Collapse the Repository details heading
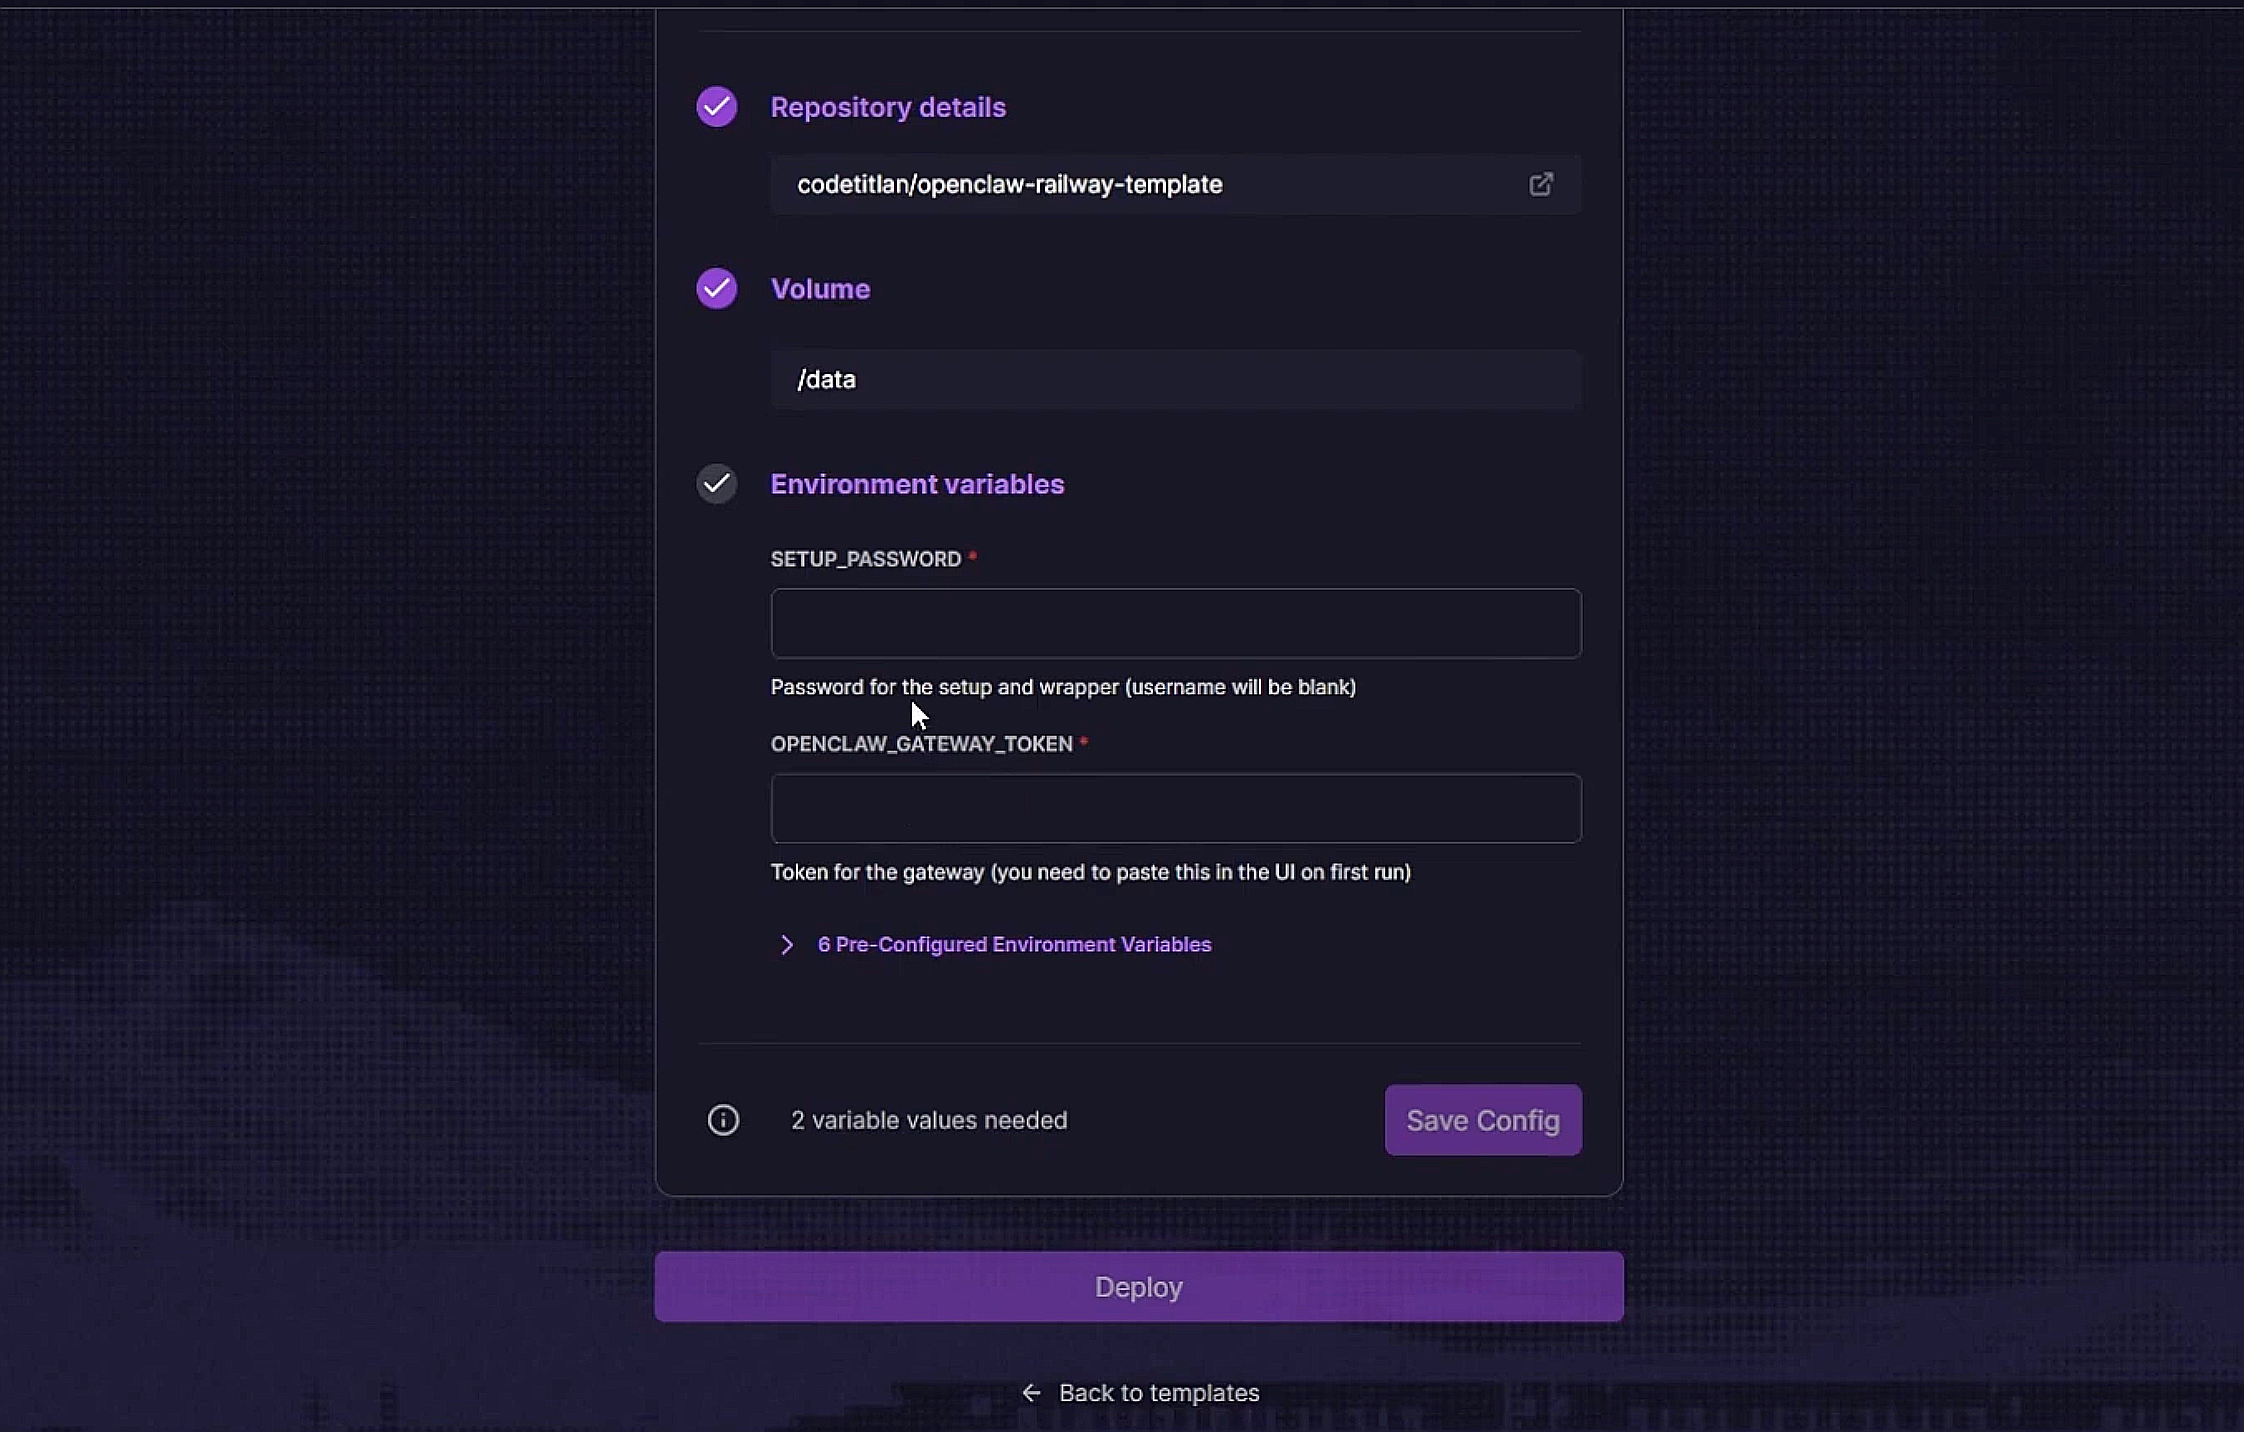2244x1432 pixels. [888, 107]
